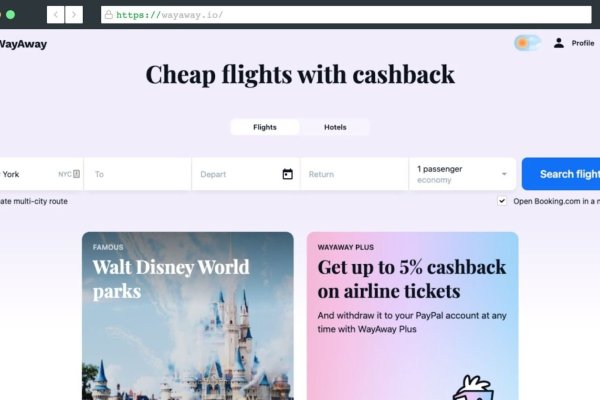Click the padlock icon in address bar
The image size is (600, 400).
[x=109, y=15]
